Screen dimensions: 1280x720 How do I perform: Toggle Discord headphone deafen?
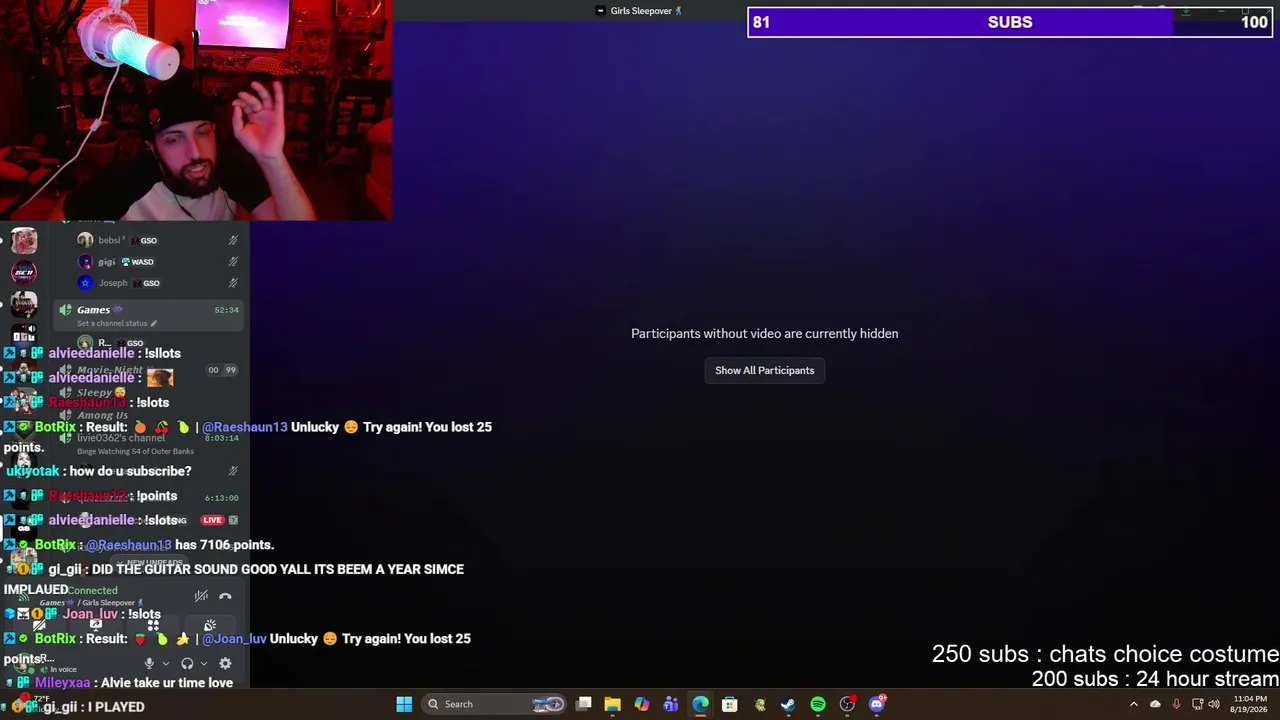point(187,663)
